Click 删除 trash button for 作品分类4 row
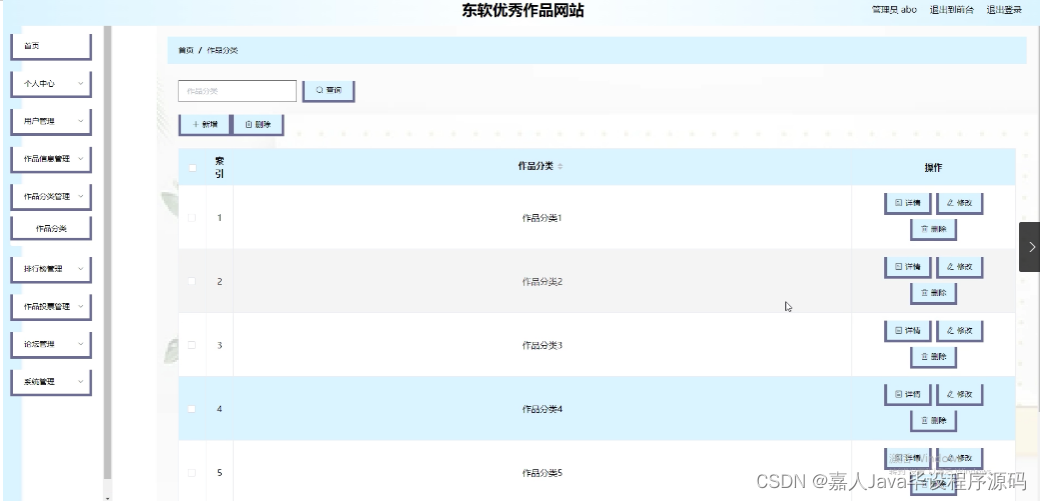 pos(933,421)
